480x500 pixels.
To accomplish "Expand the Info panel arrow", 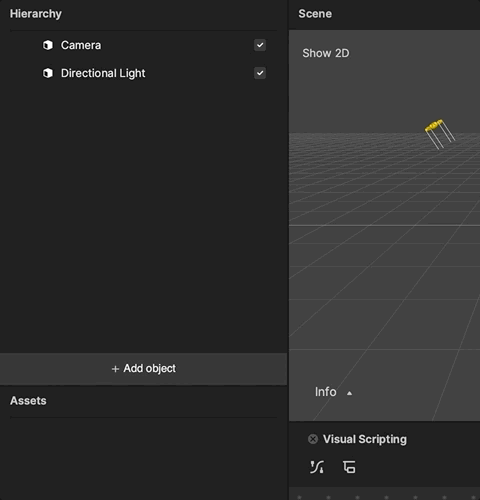I will tap(349, 393).
